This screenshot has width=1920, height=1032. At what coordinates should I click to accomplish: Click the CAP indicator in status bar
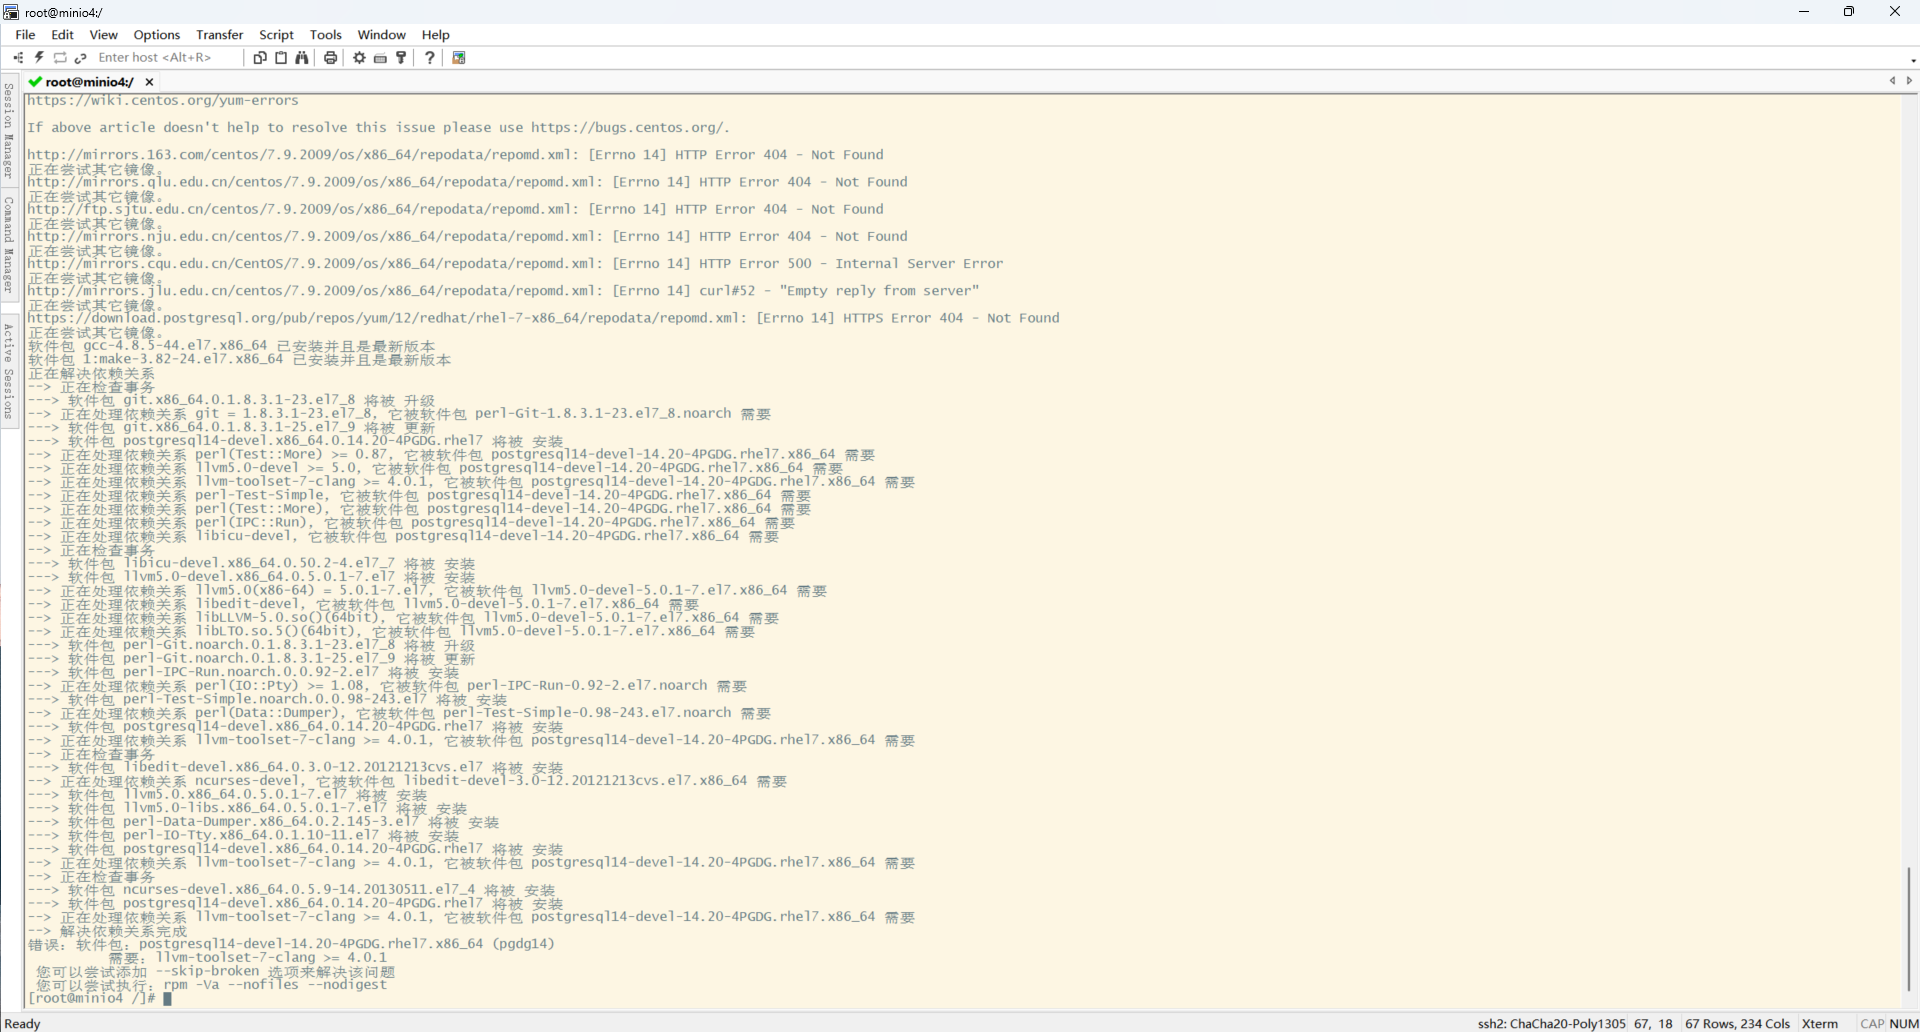(1872, 1023)
